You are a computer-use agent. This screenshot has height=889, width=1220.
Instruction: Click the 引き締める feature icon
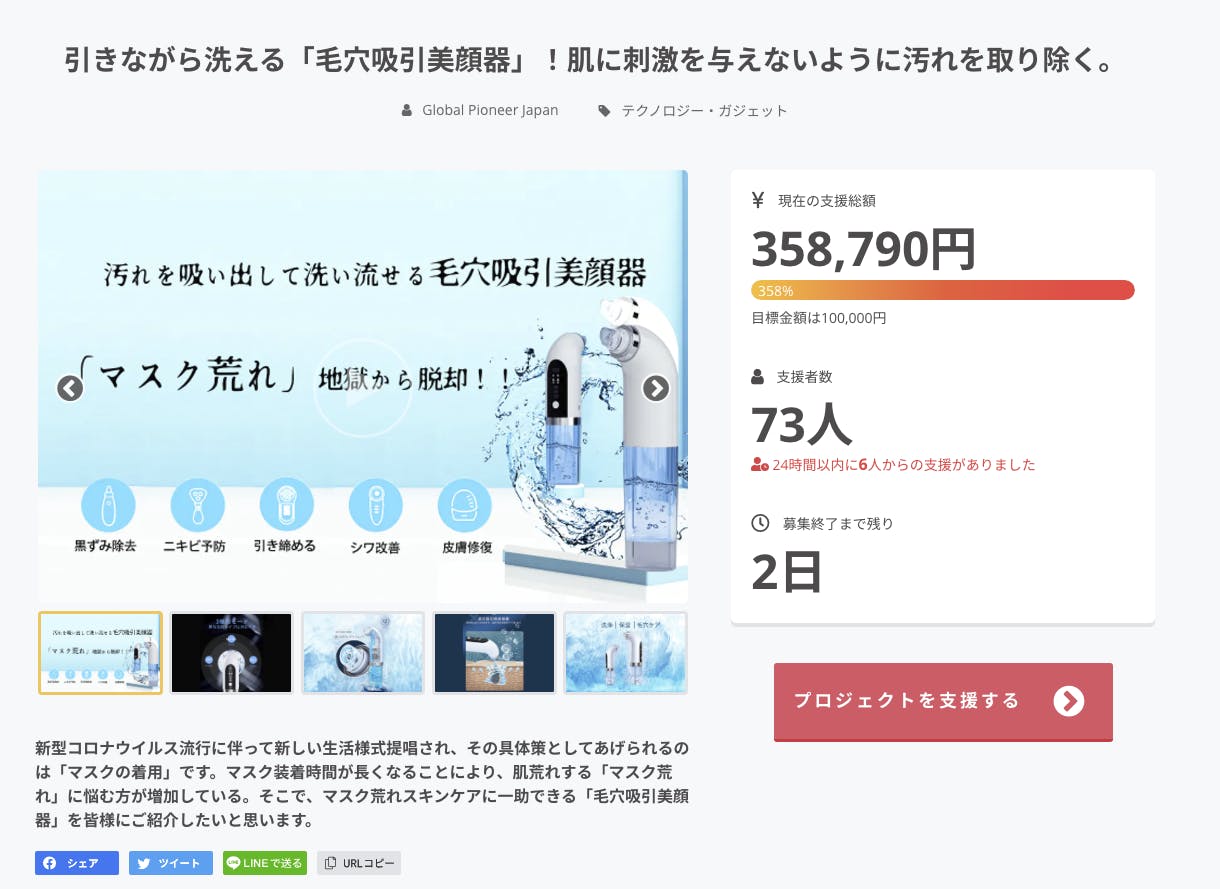pyautogui.click(x=286, y=505)
